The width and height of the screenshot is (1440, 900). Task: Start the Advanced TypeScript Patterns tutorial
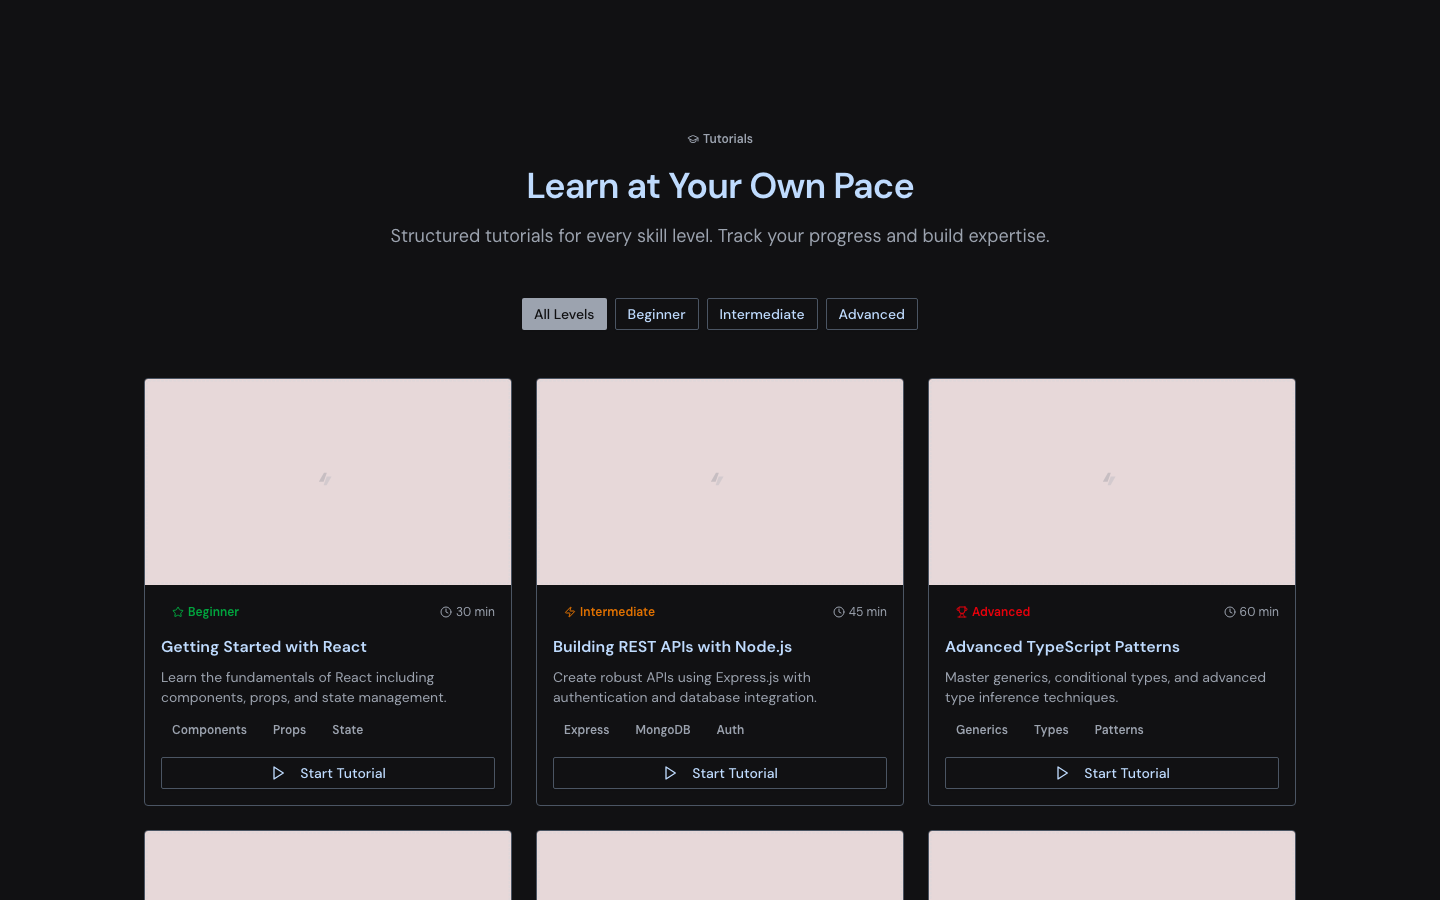coord(1112,773)
